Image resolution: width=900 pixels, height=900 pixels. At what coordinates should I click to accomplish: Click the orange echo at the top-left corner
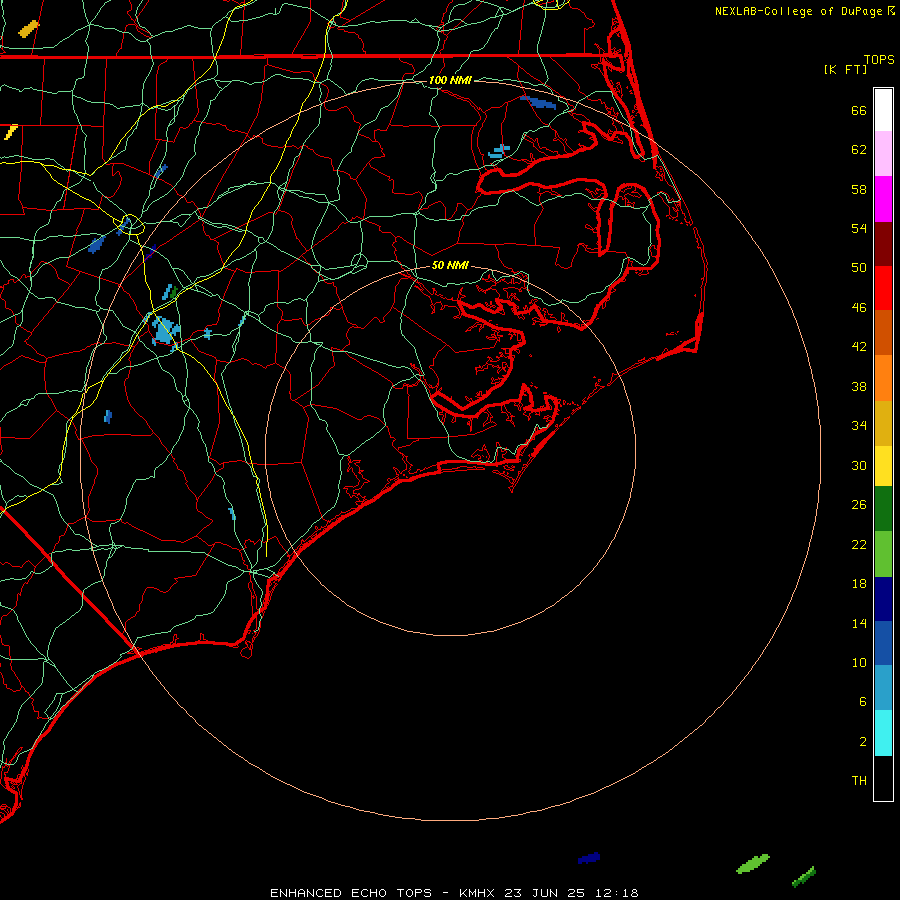pyautogui.click(x=29, y=28)
